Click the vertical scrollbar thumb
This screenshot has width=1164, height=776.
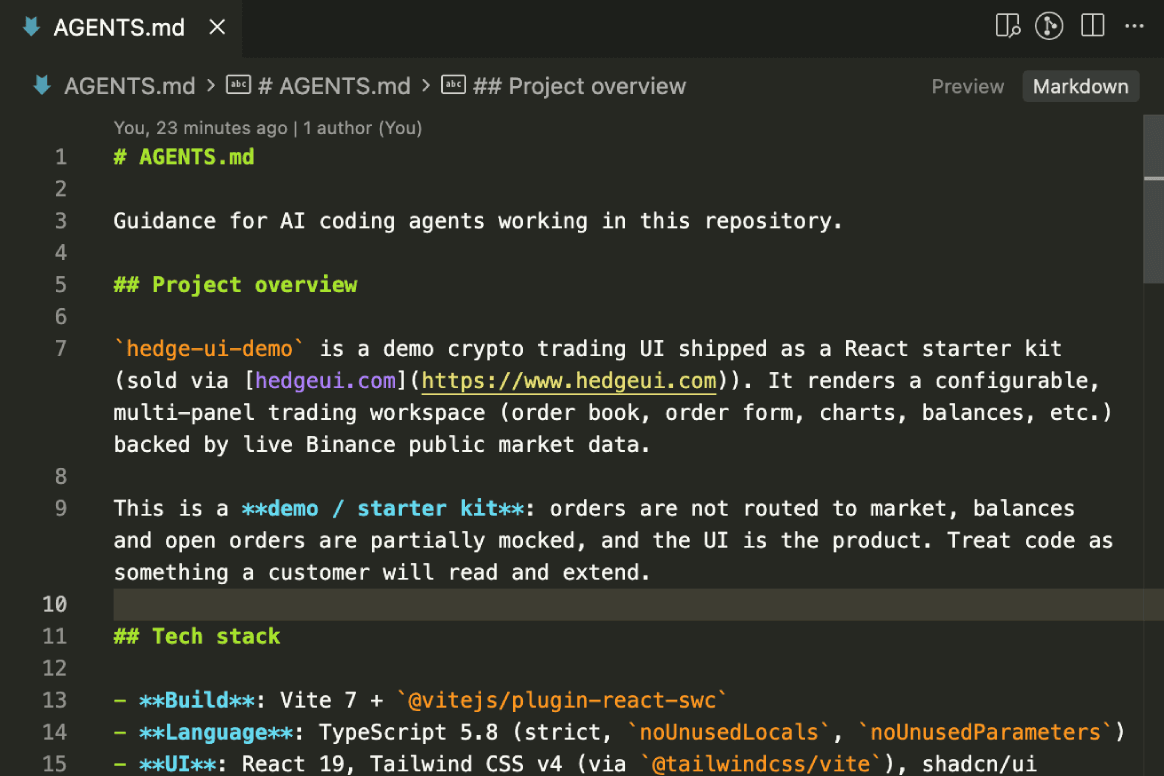(x=1153, y=199)
